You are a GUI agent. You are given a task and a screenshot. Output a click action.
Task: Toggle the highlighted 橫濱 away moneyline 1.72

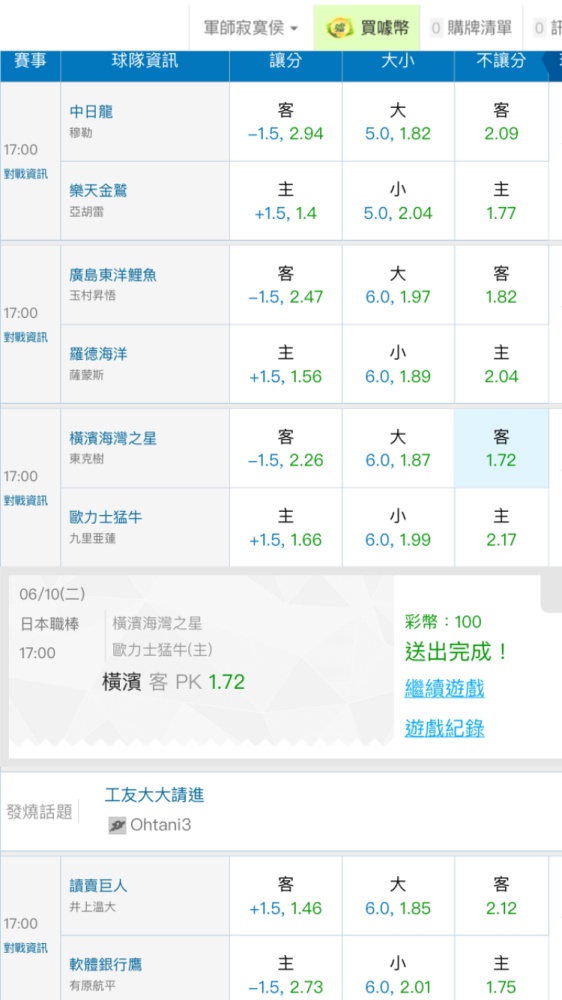click(501, 448)
